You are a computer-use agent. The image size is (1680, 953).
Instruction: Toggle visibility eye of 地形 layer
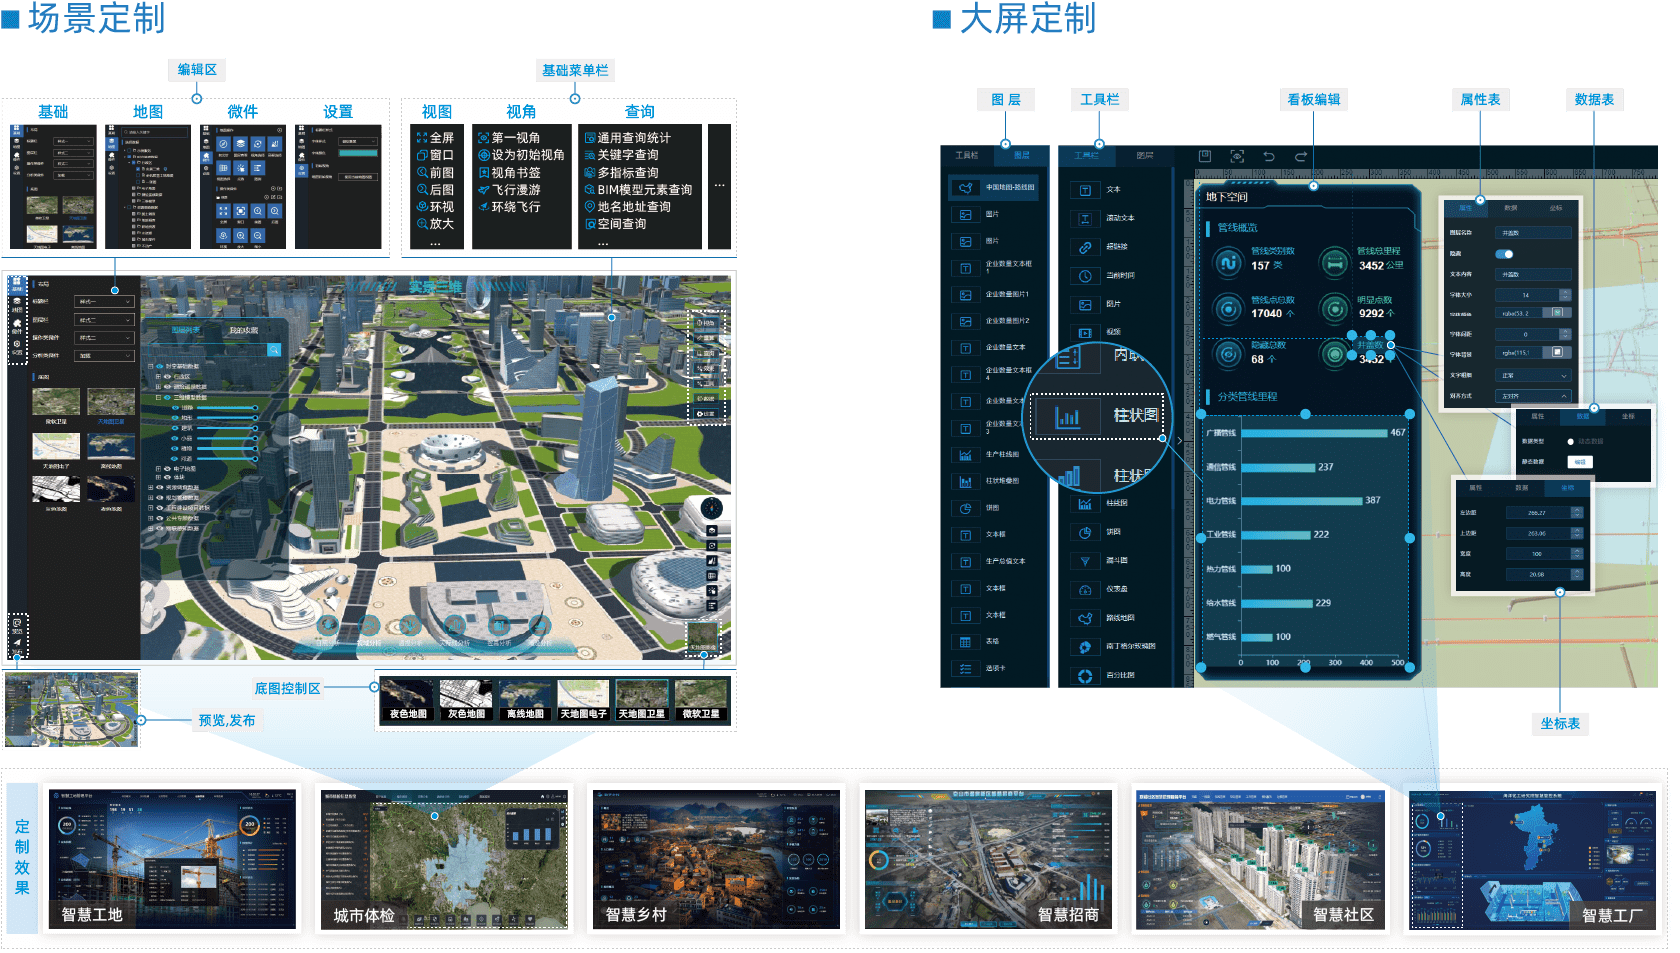tap(175, 418)
